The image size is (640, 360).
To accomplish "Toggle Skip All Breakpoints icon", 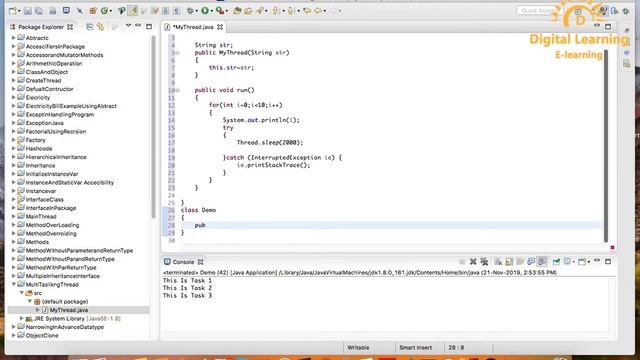I will tap(80, 11).
